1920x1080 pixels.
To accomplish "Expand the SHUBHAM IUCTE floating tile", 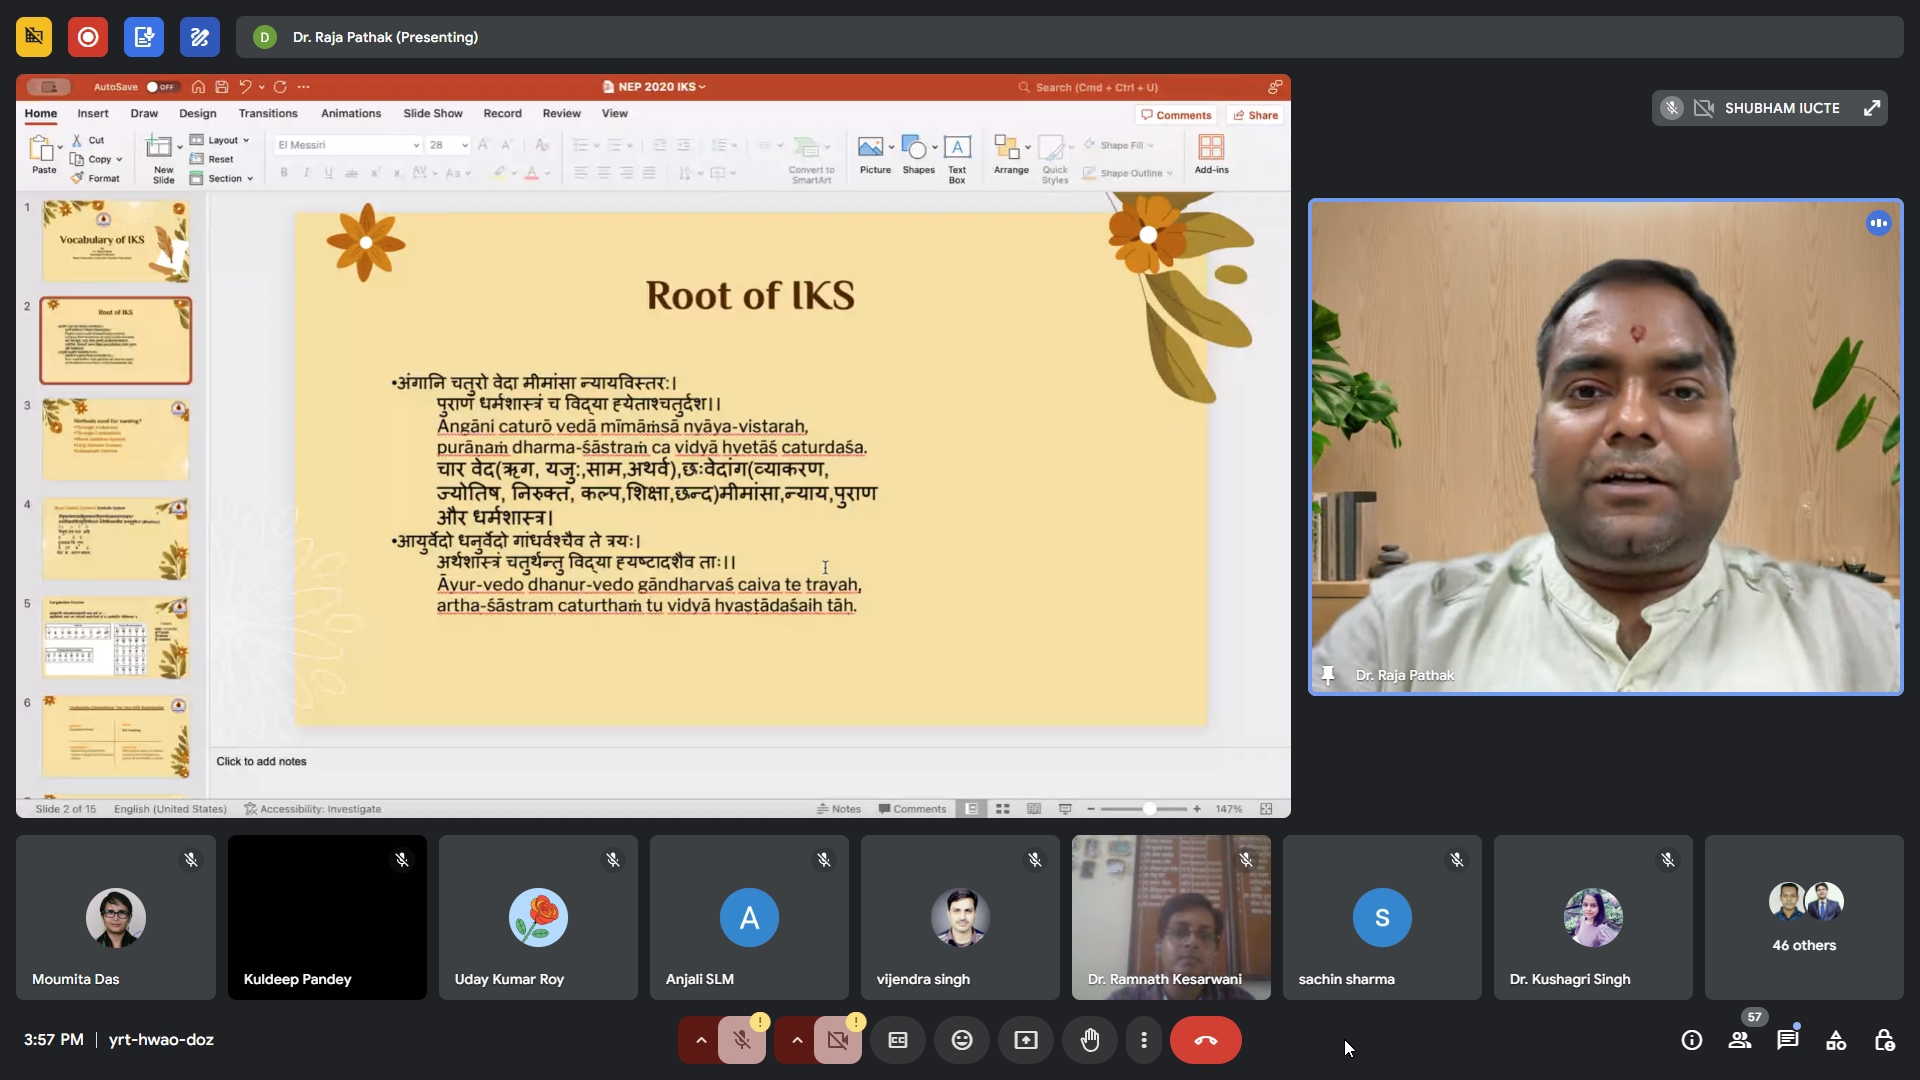I will 1872,108.
